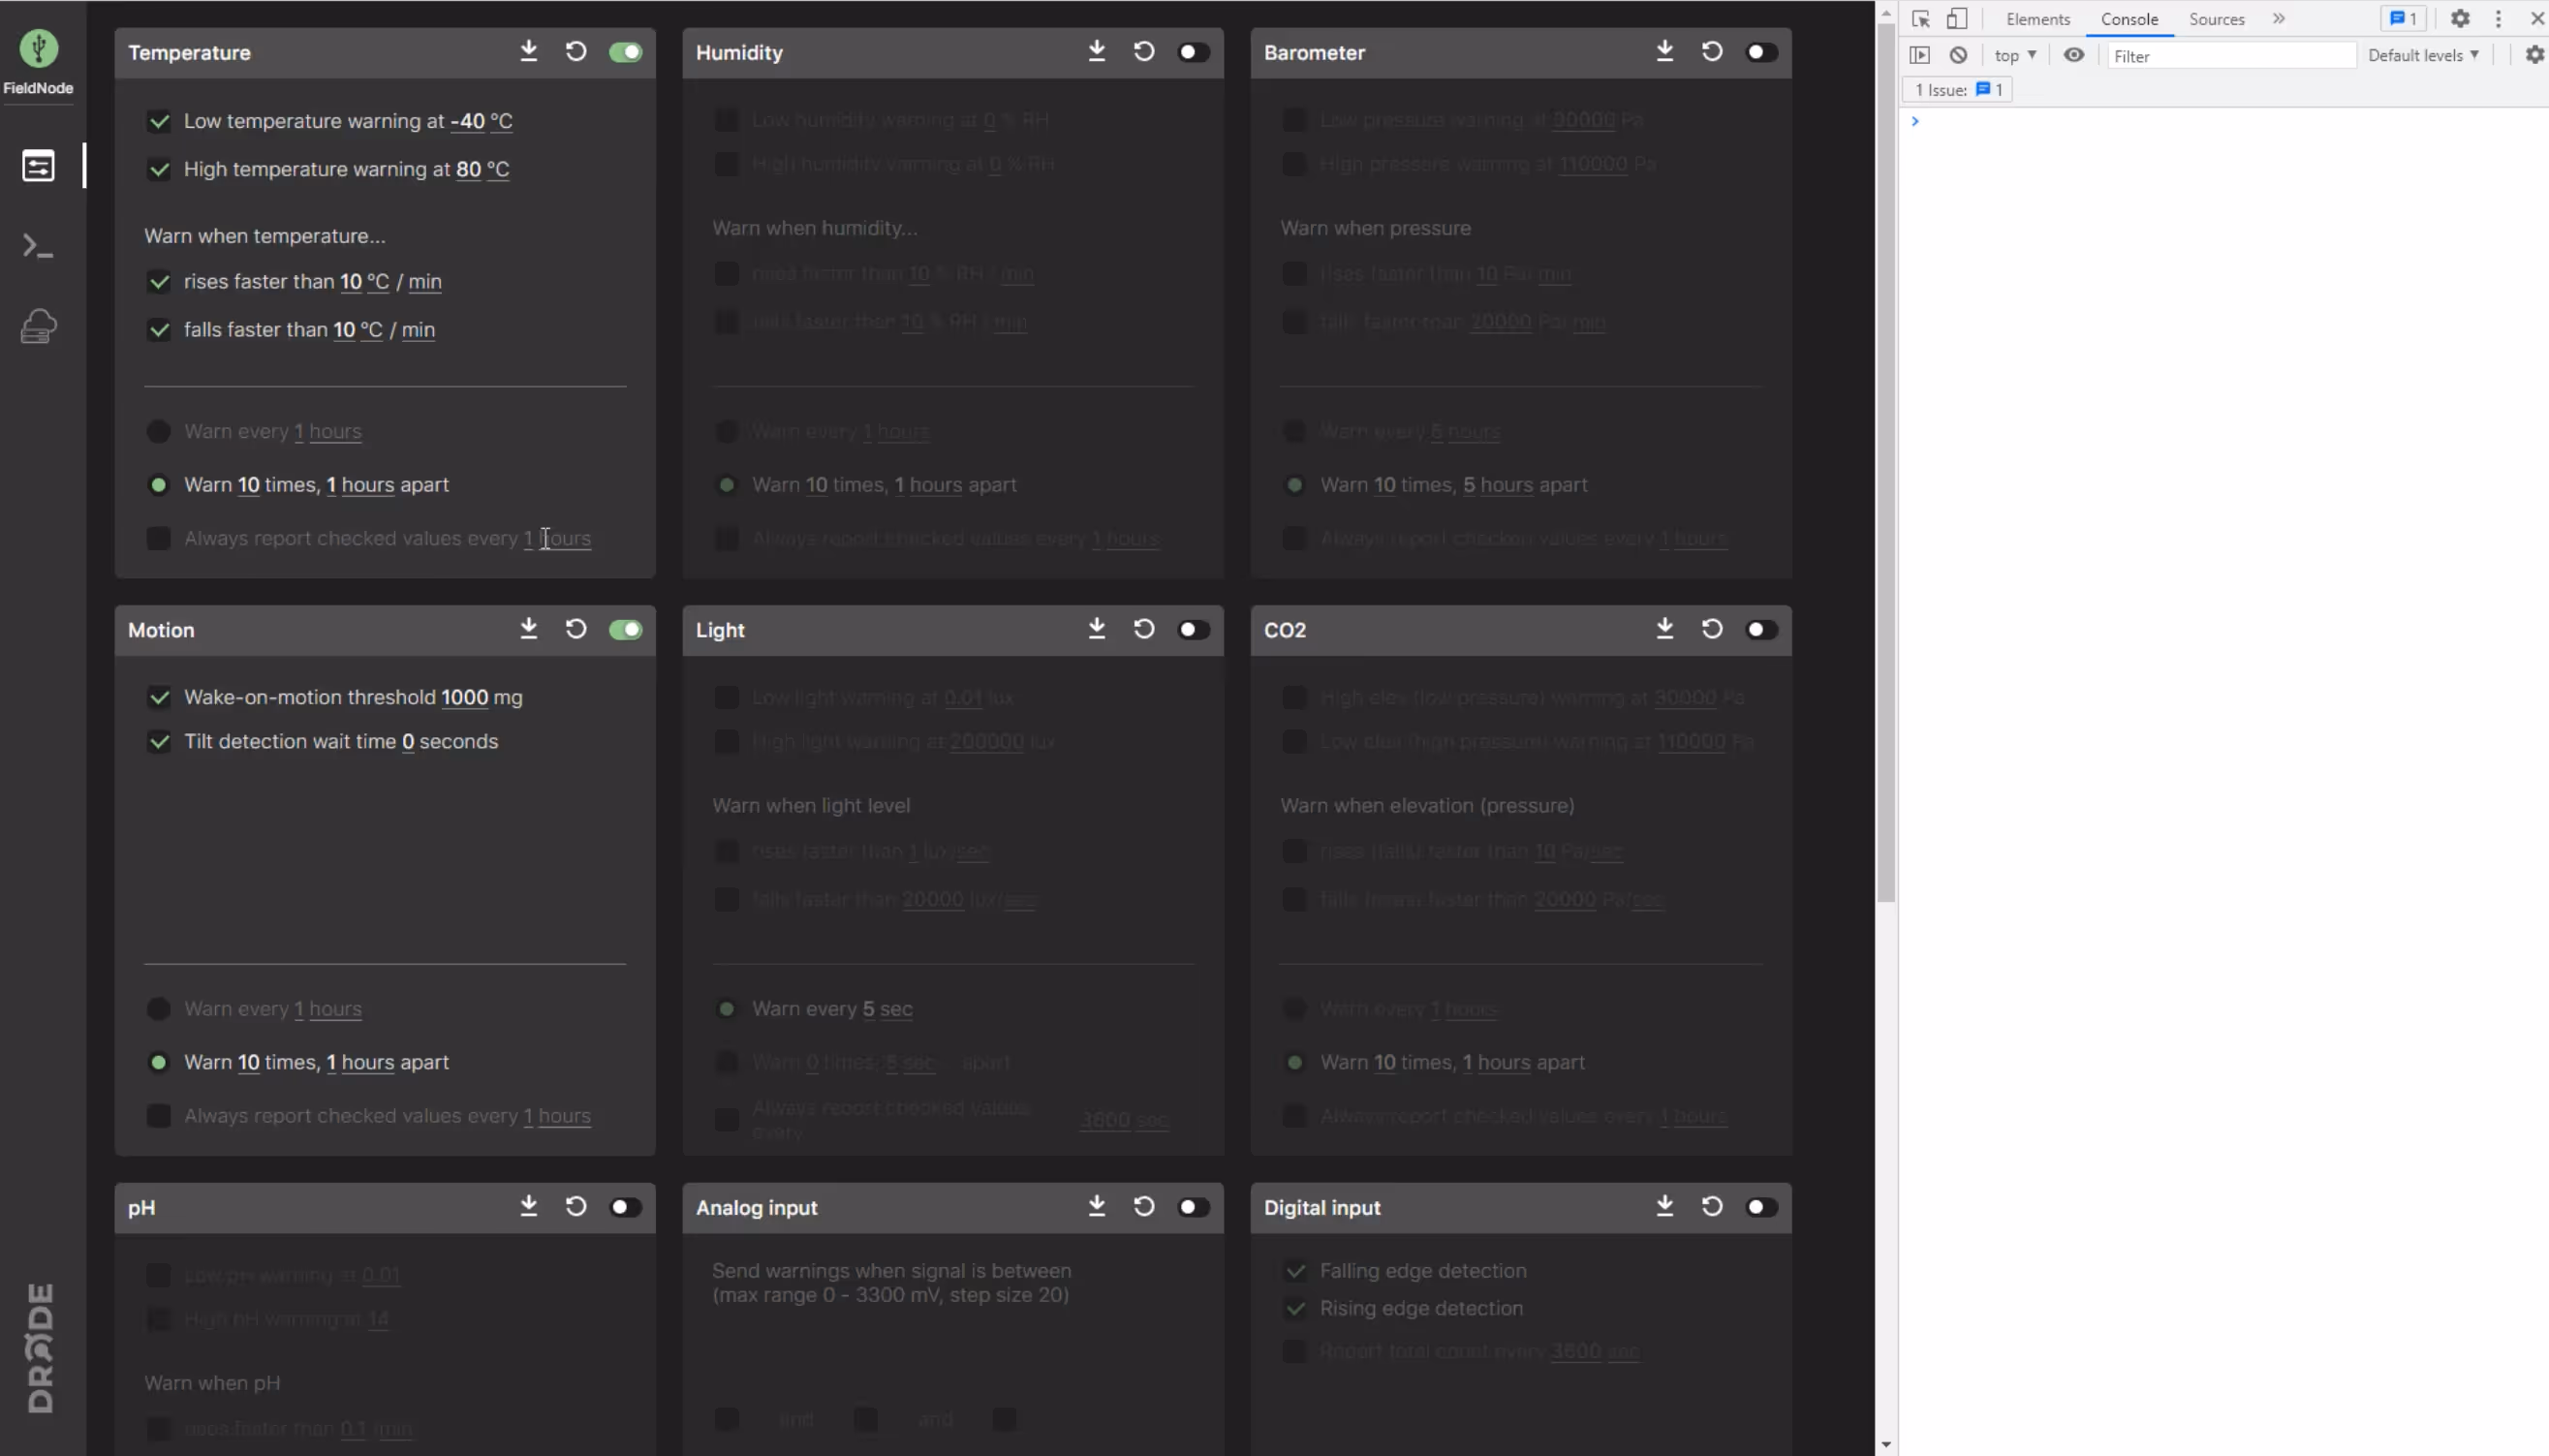Image resolution: width=2549 pixels, height=1456 pixels.
Task: Select Motion 'Warn 10 times' radio button
Action: click(x=158, y=1062)
